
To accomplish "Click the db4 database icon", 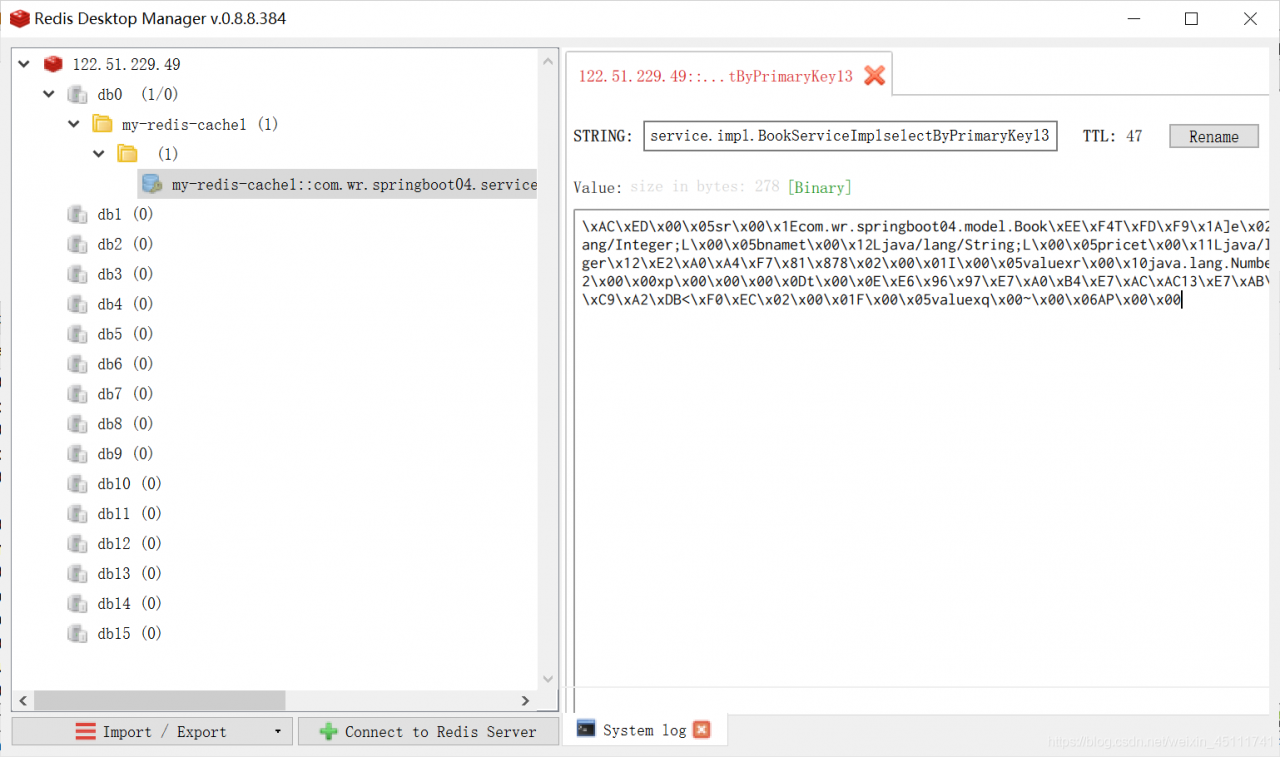I will [x=78, y=304].
